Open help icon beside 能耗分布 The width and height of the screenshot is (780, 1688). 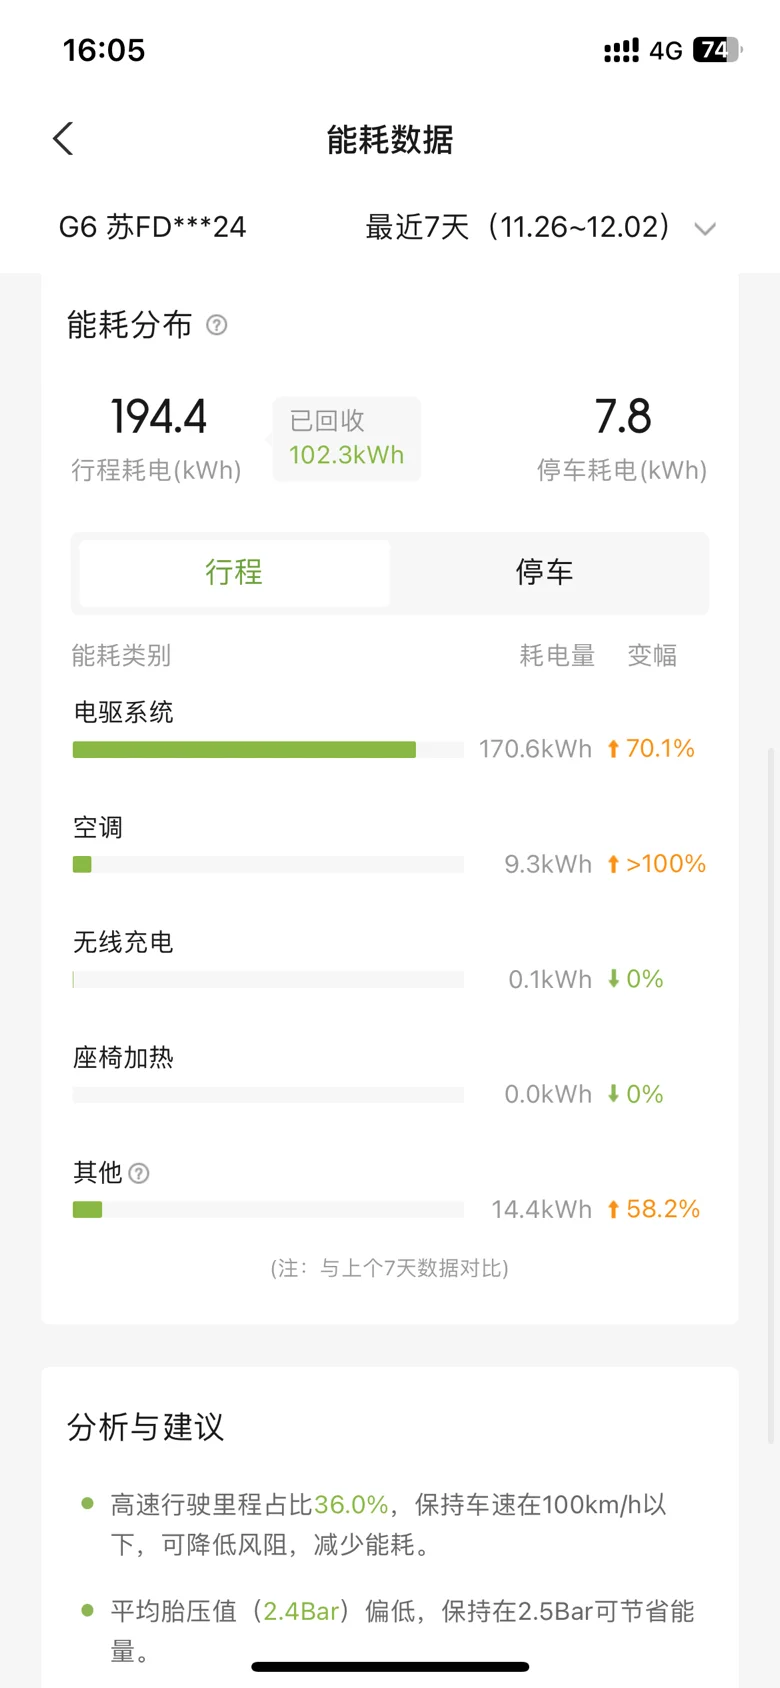[216, 325]
